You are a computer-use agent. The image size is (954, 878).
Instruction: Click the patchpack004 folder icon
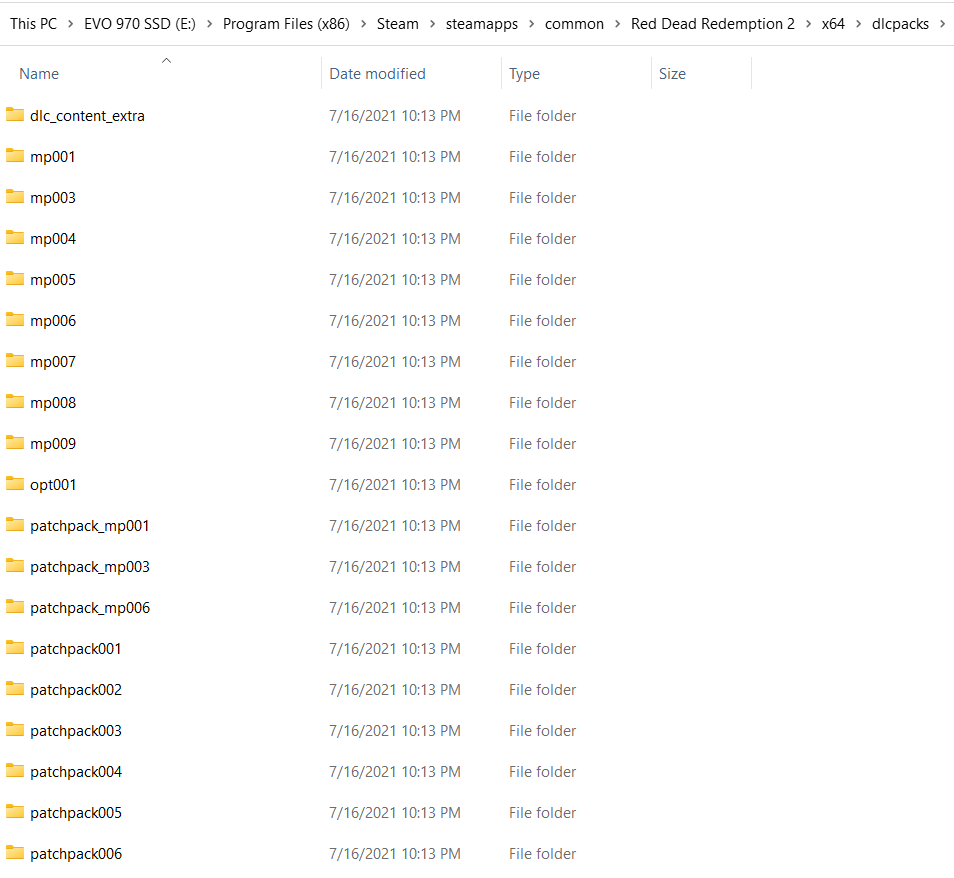pos(15,771)
